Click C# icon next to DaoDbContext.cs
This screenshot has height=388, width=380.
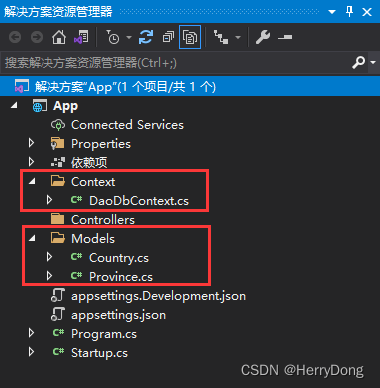[76, 200]
